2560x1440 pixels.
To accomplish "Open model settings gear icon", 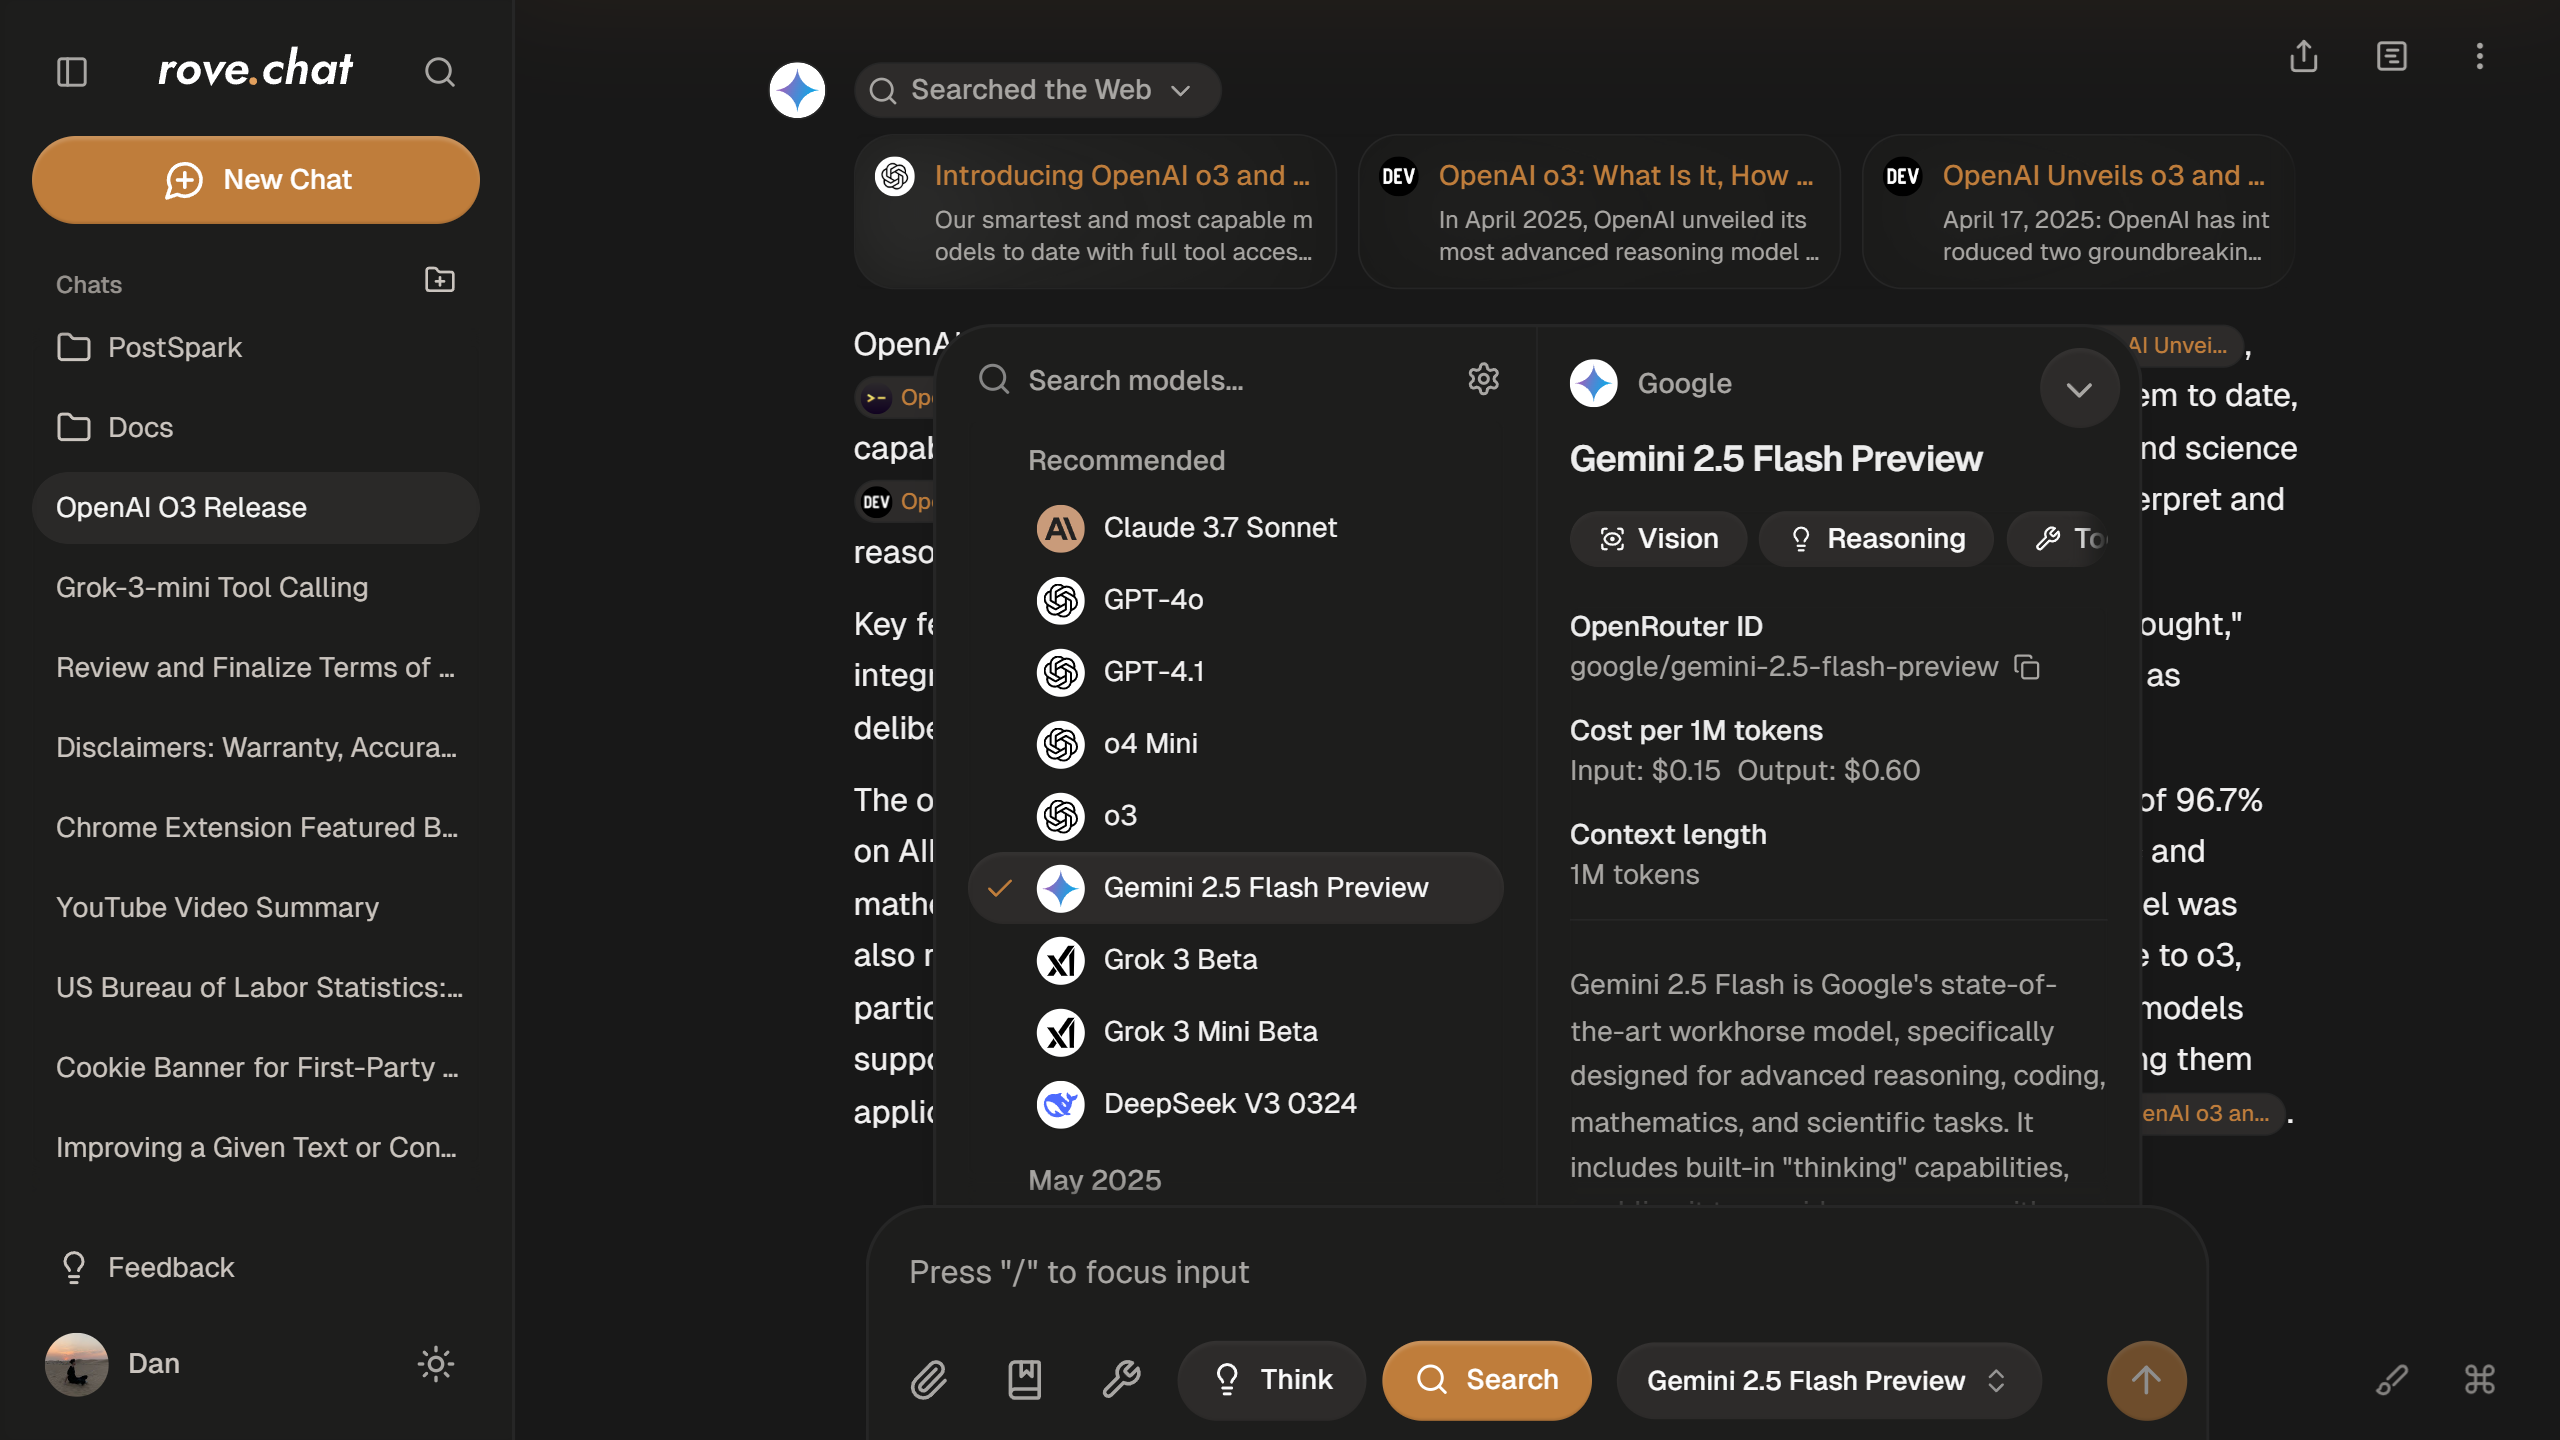I will 1483,379.
